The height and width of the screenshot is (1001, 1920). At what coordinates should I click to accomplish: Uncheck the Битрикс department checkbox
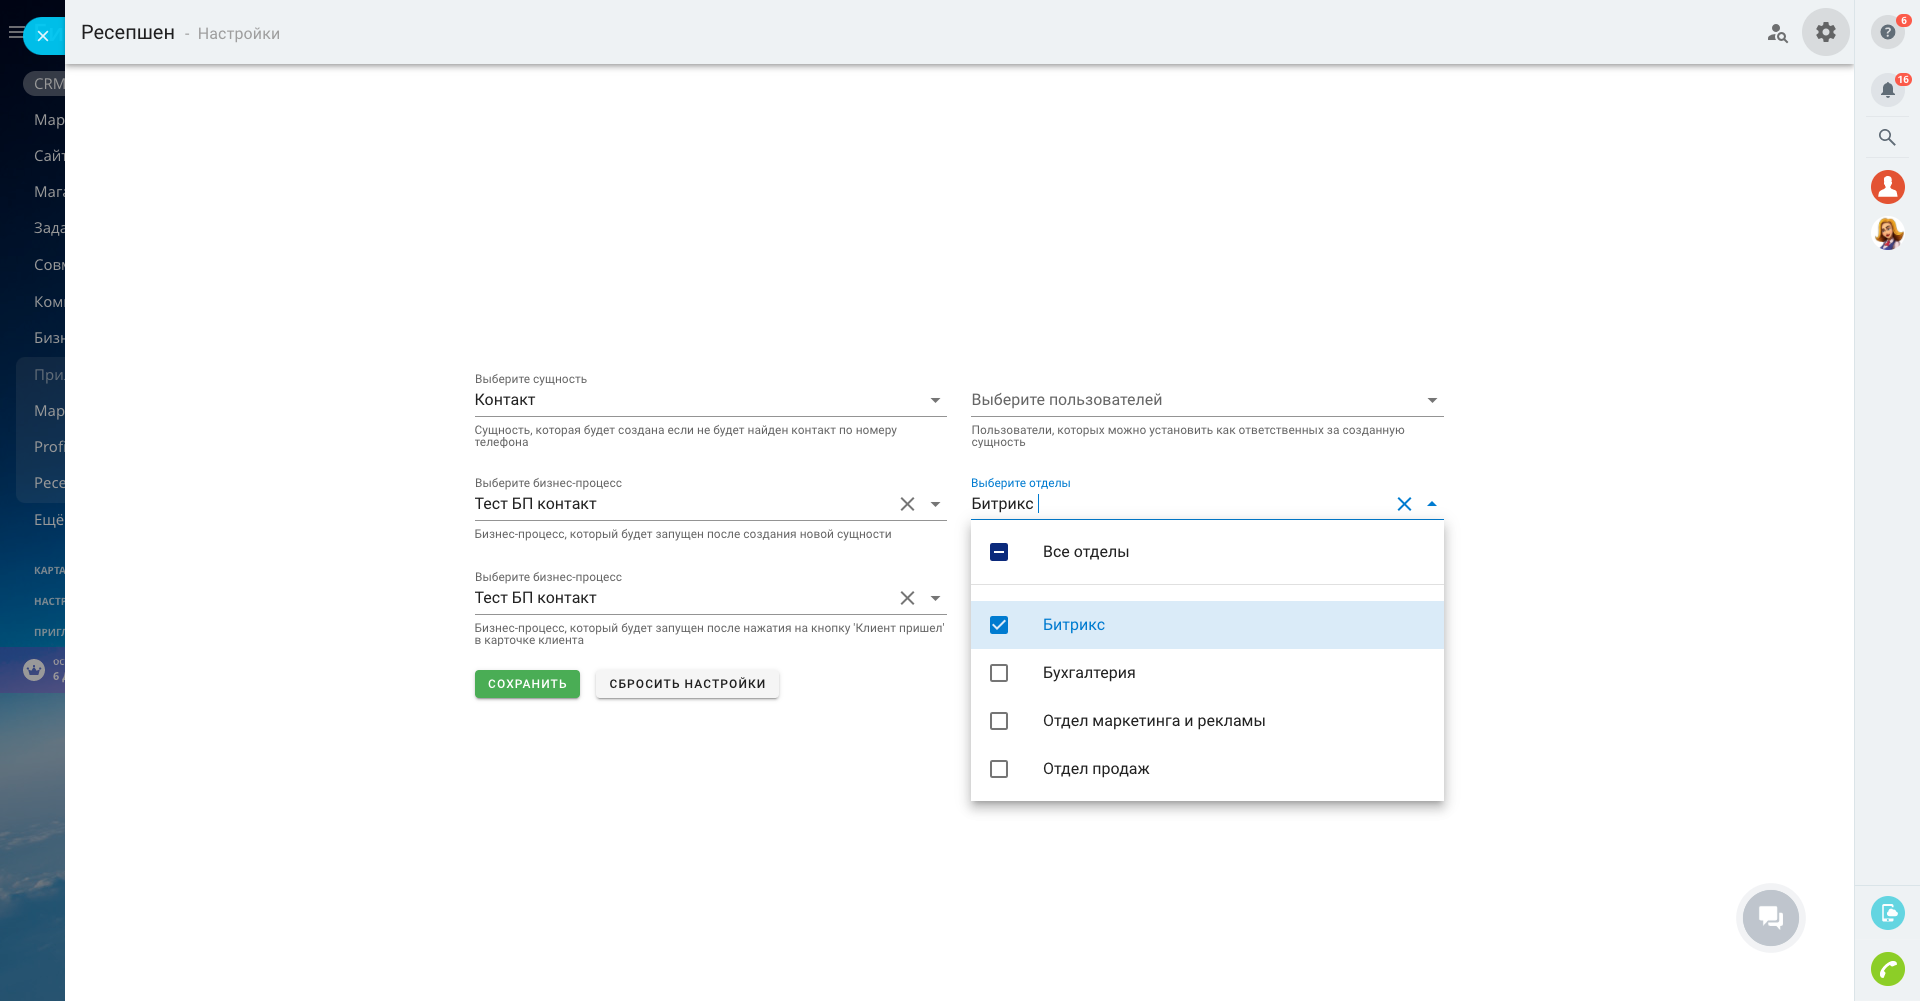999,625
